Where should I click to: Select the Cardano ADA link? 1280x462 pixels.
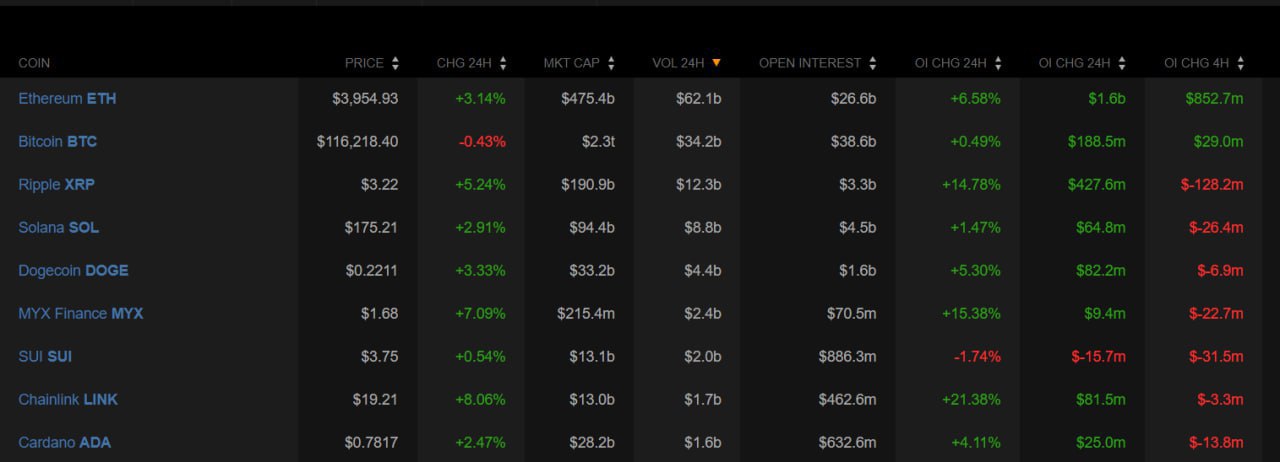[x=64, y=442]
